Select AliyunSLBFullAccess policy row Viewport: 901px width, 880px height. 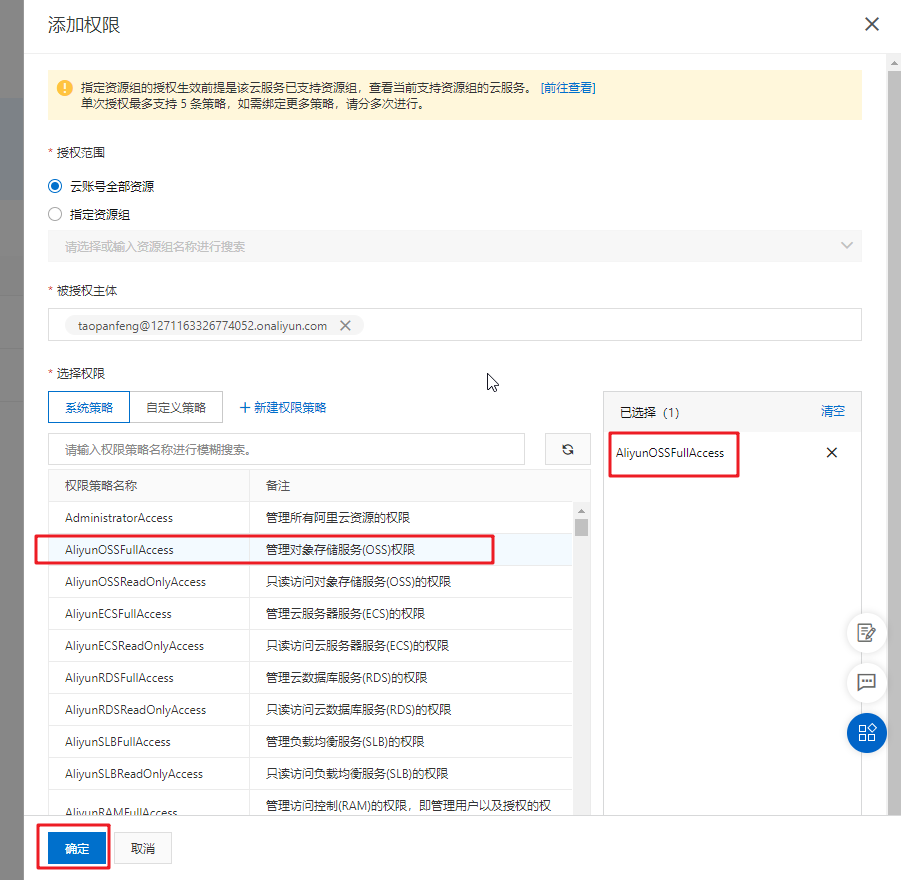pos(310,742)
